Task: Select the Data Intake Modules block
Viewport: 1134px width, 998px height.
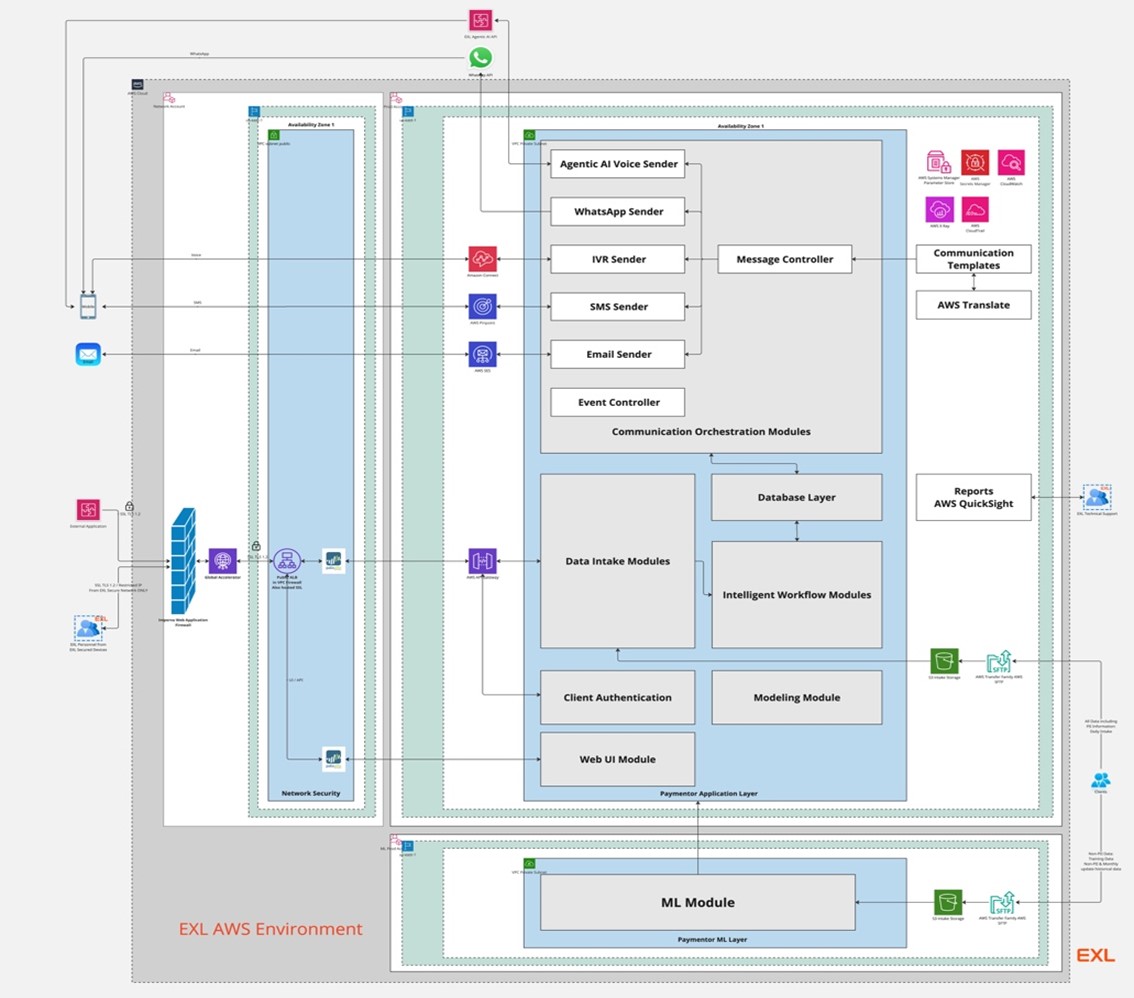Action: coord(617,561)
